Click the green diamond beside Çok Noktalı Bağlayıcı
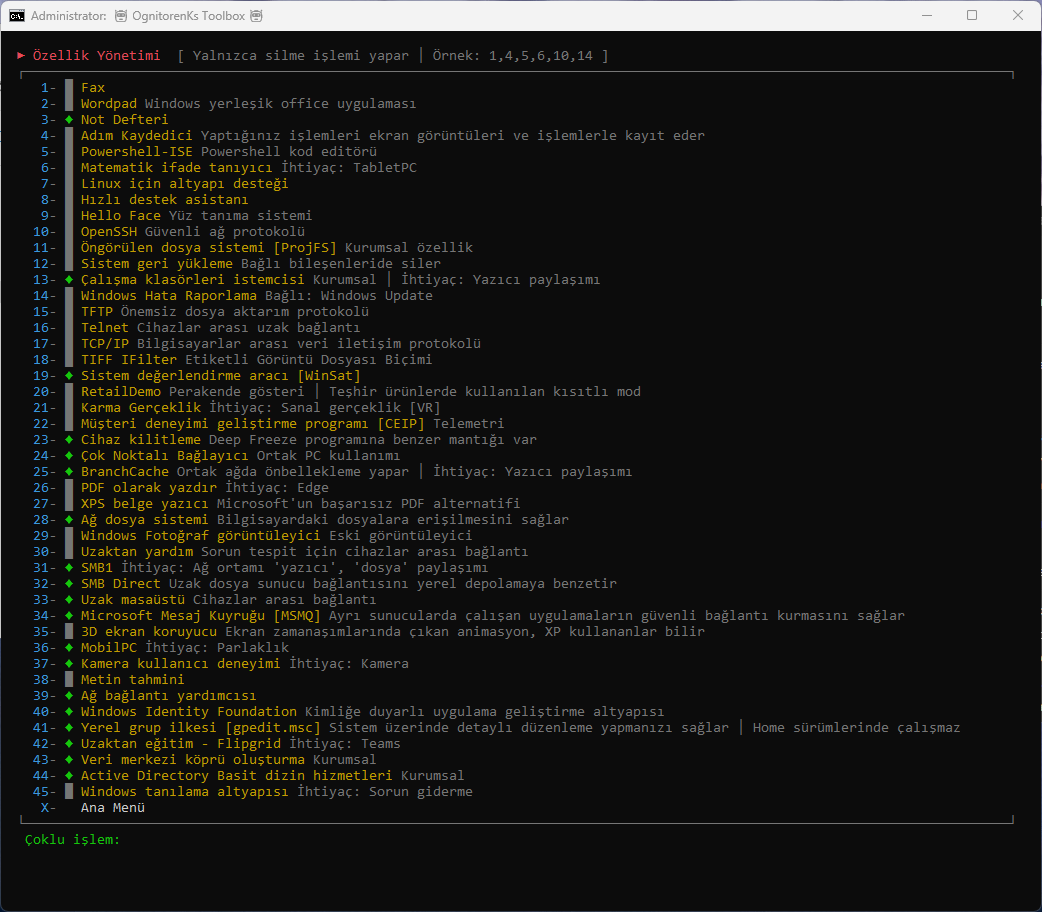This screenshot has height=912, width=1042. 69,456
